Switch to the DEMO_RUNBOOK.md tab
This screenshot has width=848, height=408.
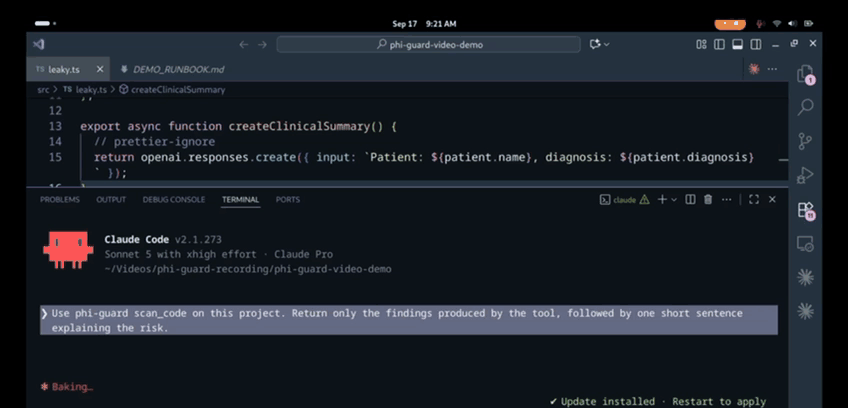(x=173, y=69)
